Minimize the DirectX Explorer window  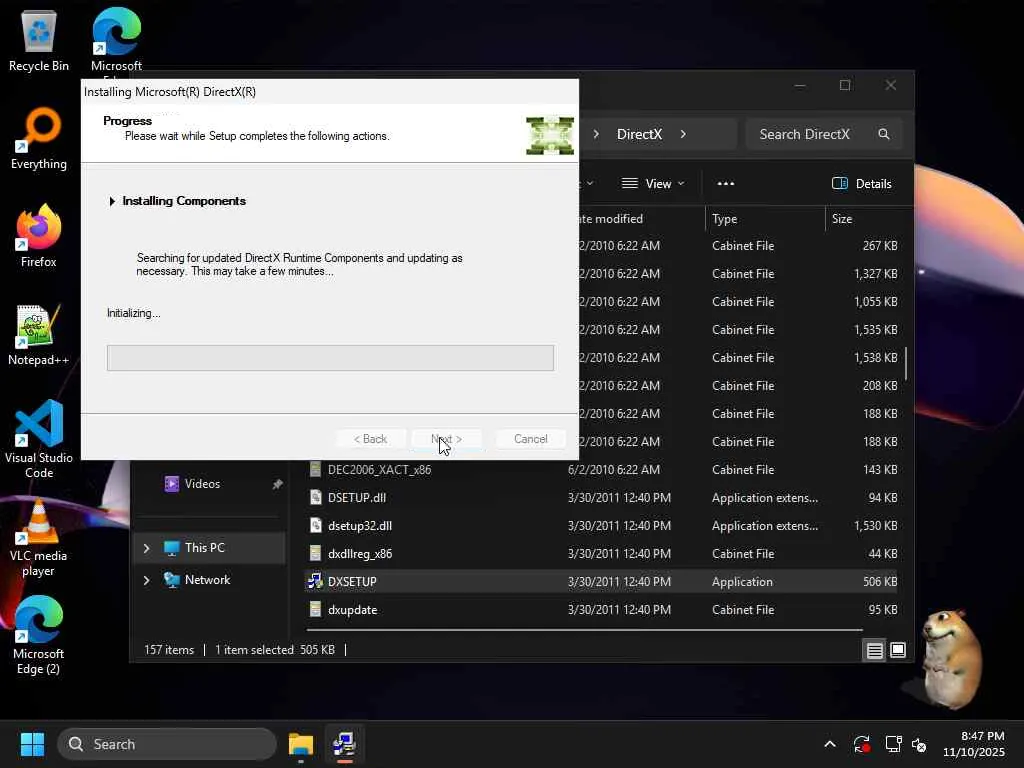[800, 86]
